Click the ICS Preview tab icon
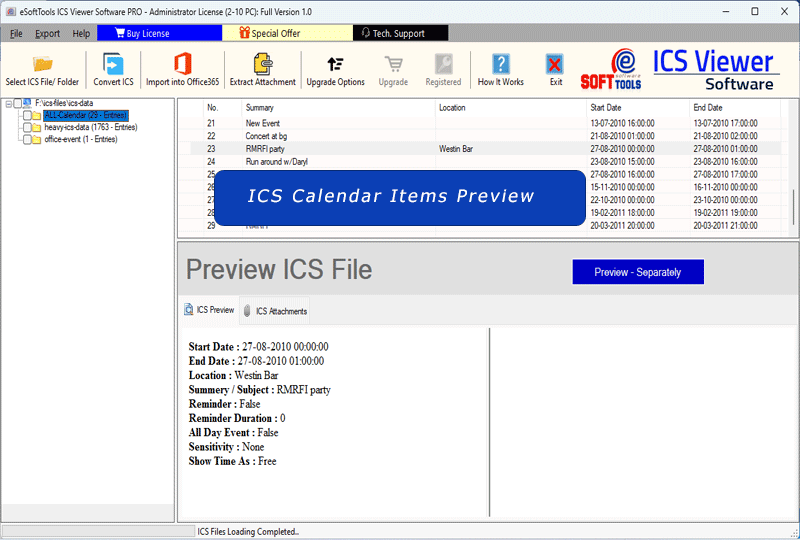Image resolution: width=800 pixels, height=540 pixels. click(189, 309)
